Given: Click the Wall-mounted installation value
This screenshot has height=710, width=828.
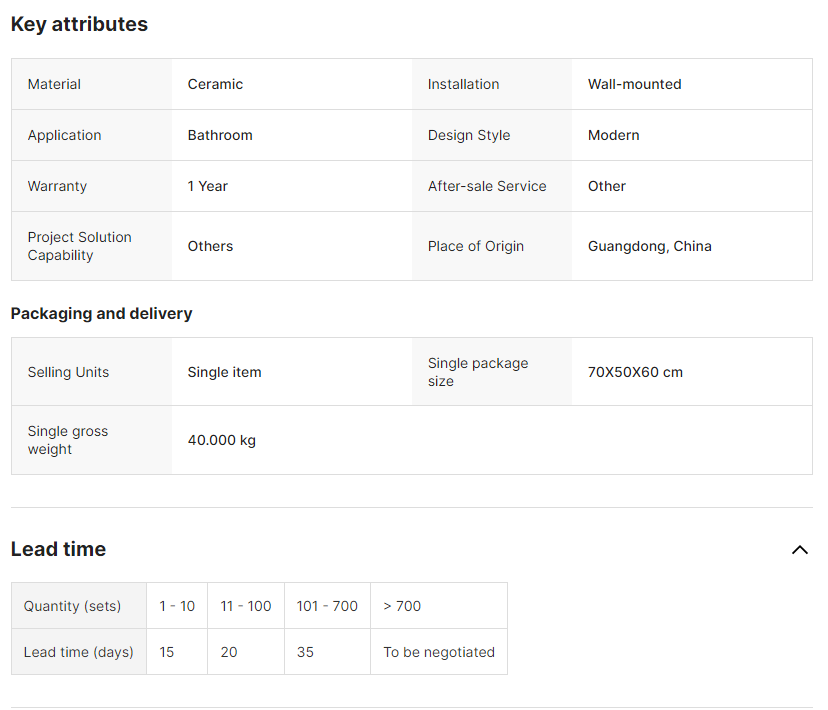Looking at the screenshot, I should [634, 84].
